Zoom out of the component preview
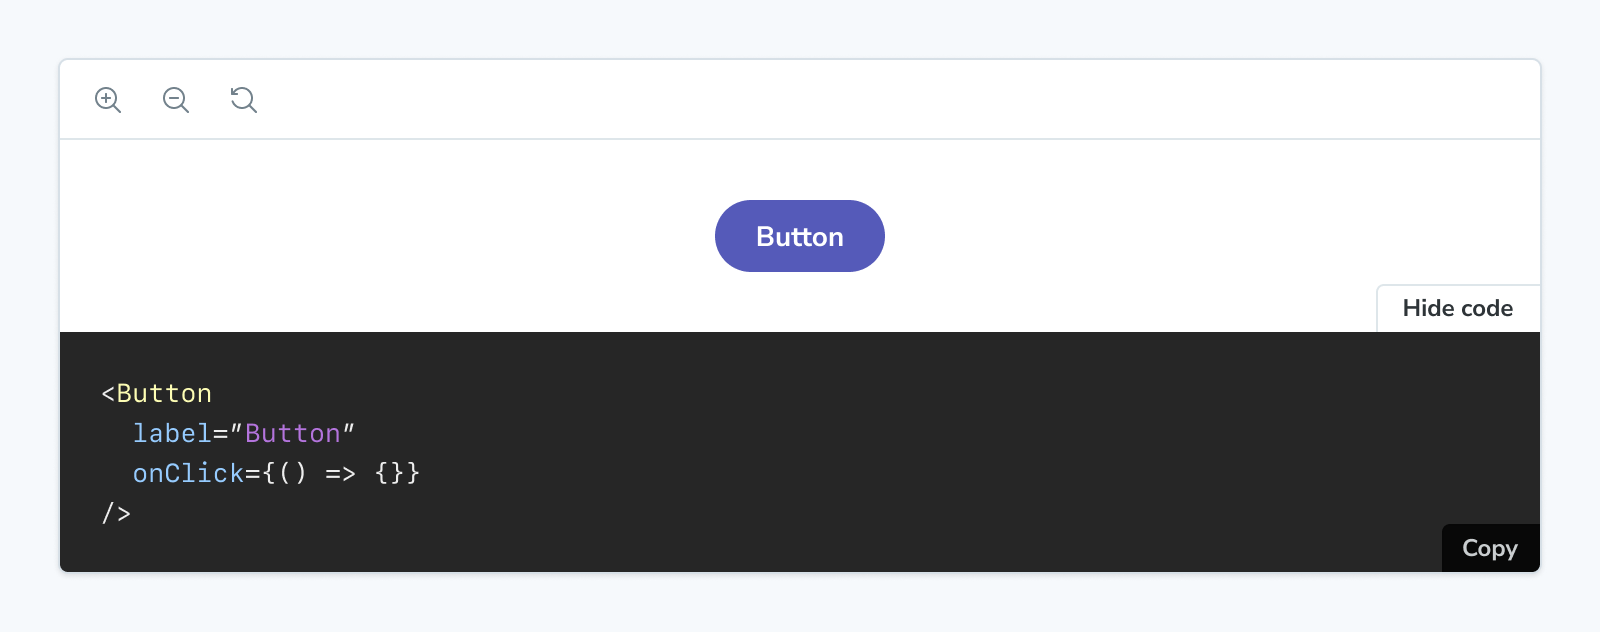Image resolution: width=1600 pixels, height=632 pixels. pyautogui.click(x=176, y=100)
